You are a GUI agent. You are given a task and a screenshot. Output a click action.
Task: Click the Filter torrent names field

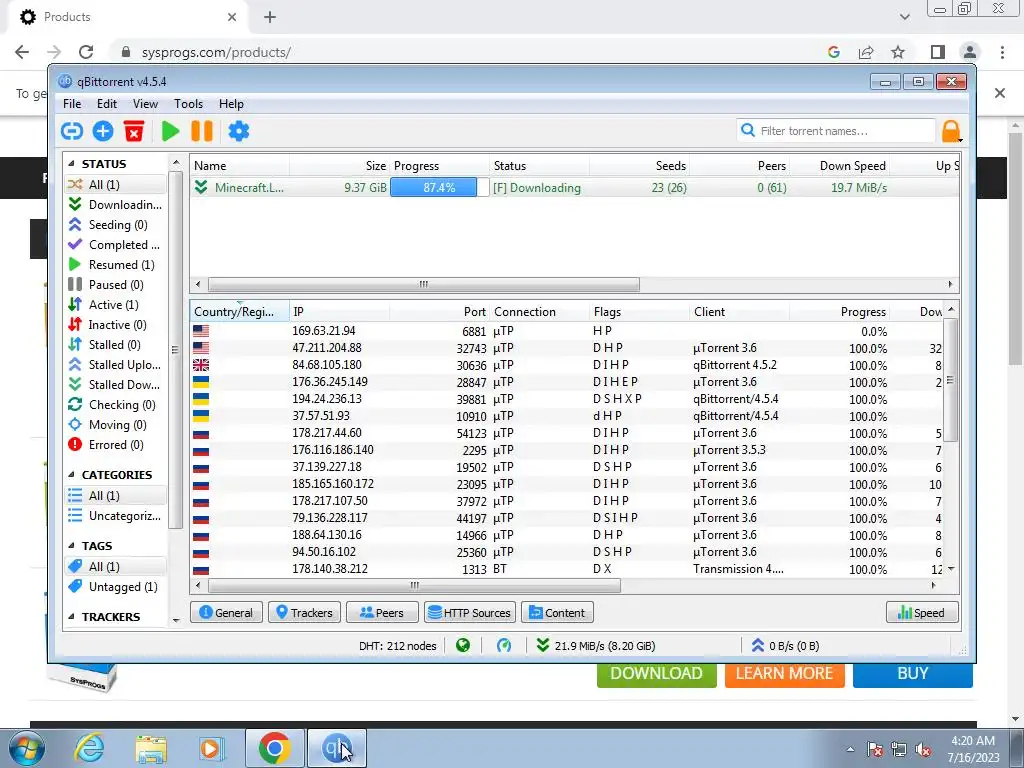pos(836,131)
